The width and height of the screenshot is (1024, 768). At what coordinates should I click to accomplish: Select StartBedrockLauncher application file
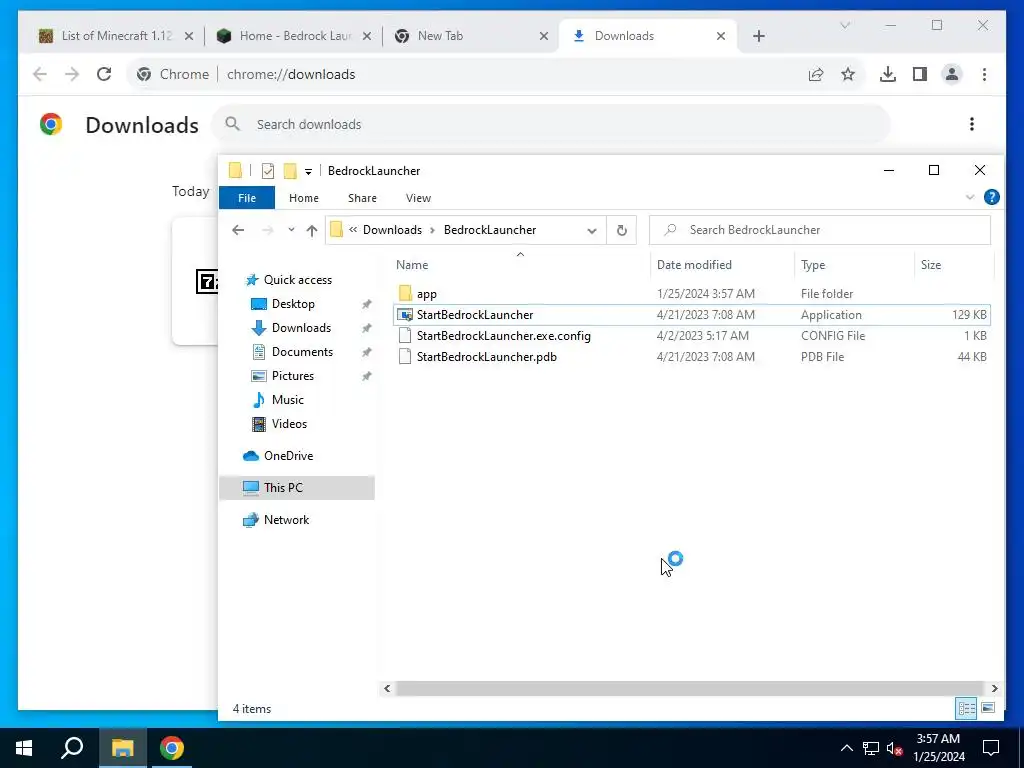point(692,315)
